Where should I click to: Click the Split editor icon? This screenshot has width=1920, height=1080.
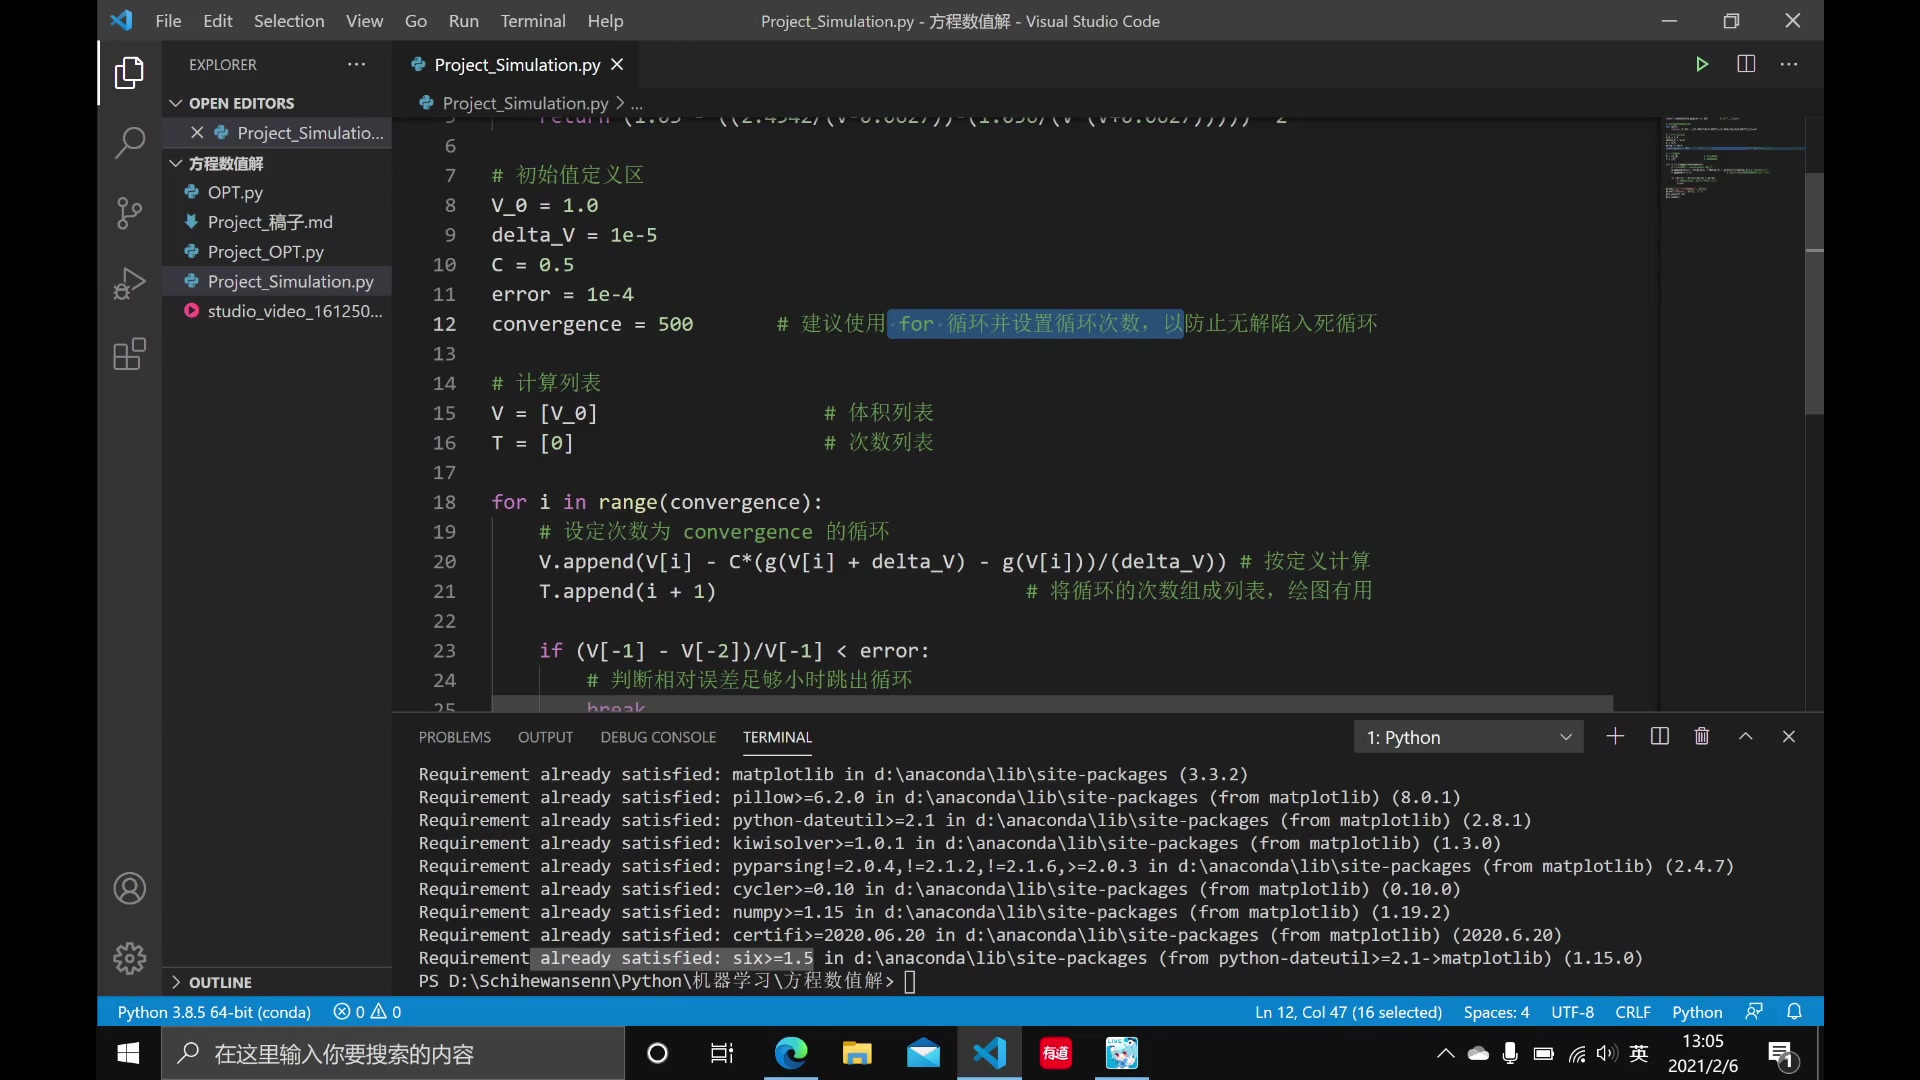(x=1747, y=63)
